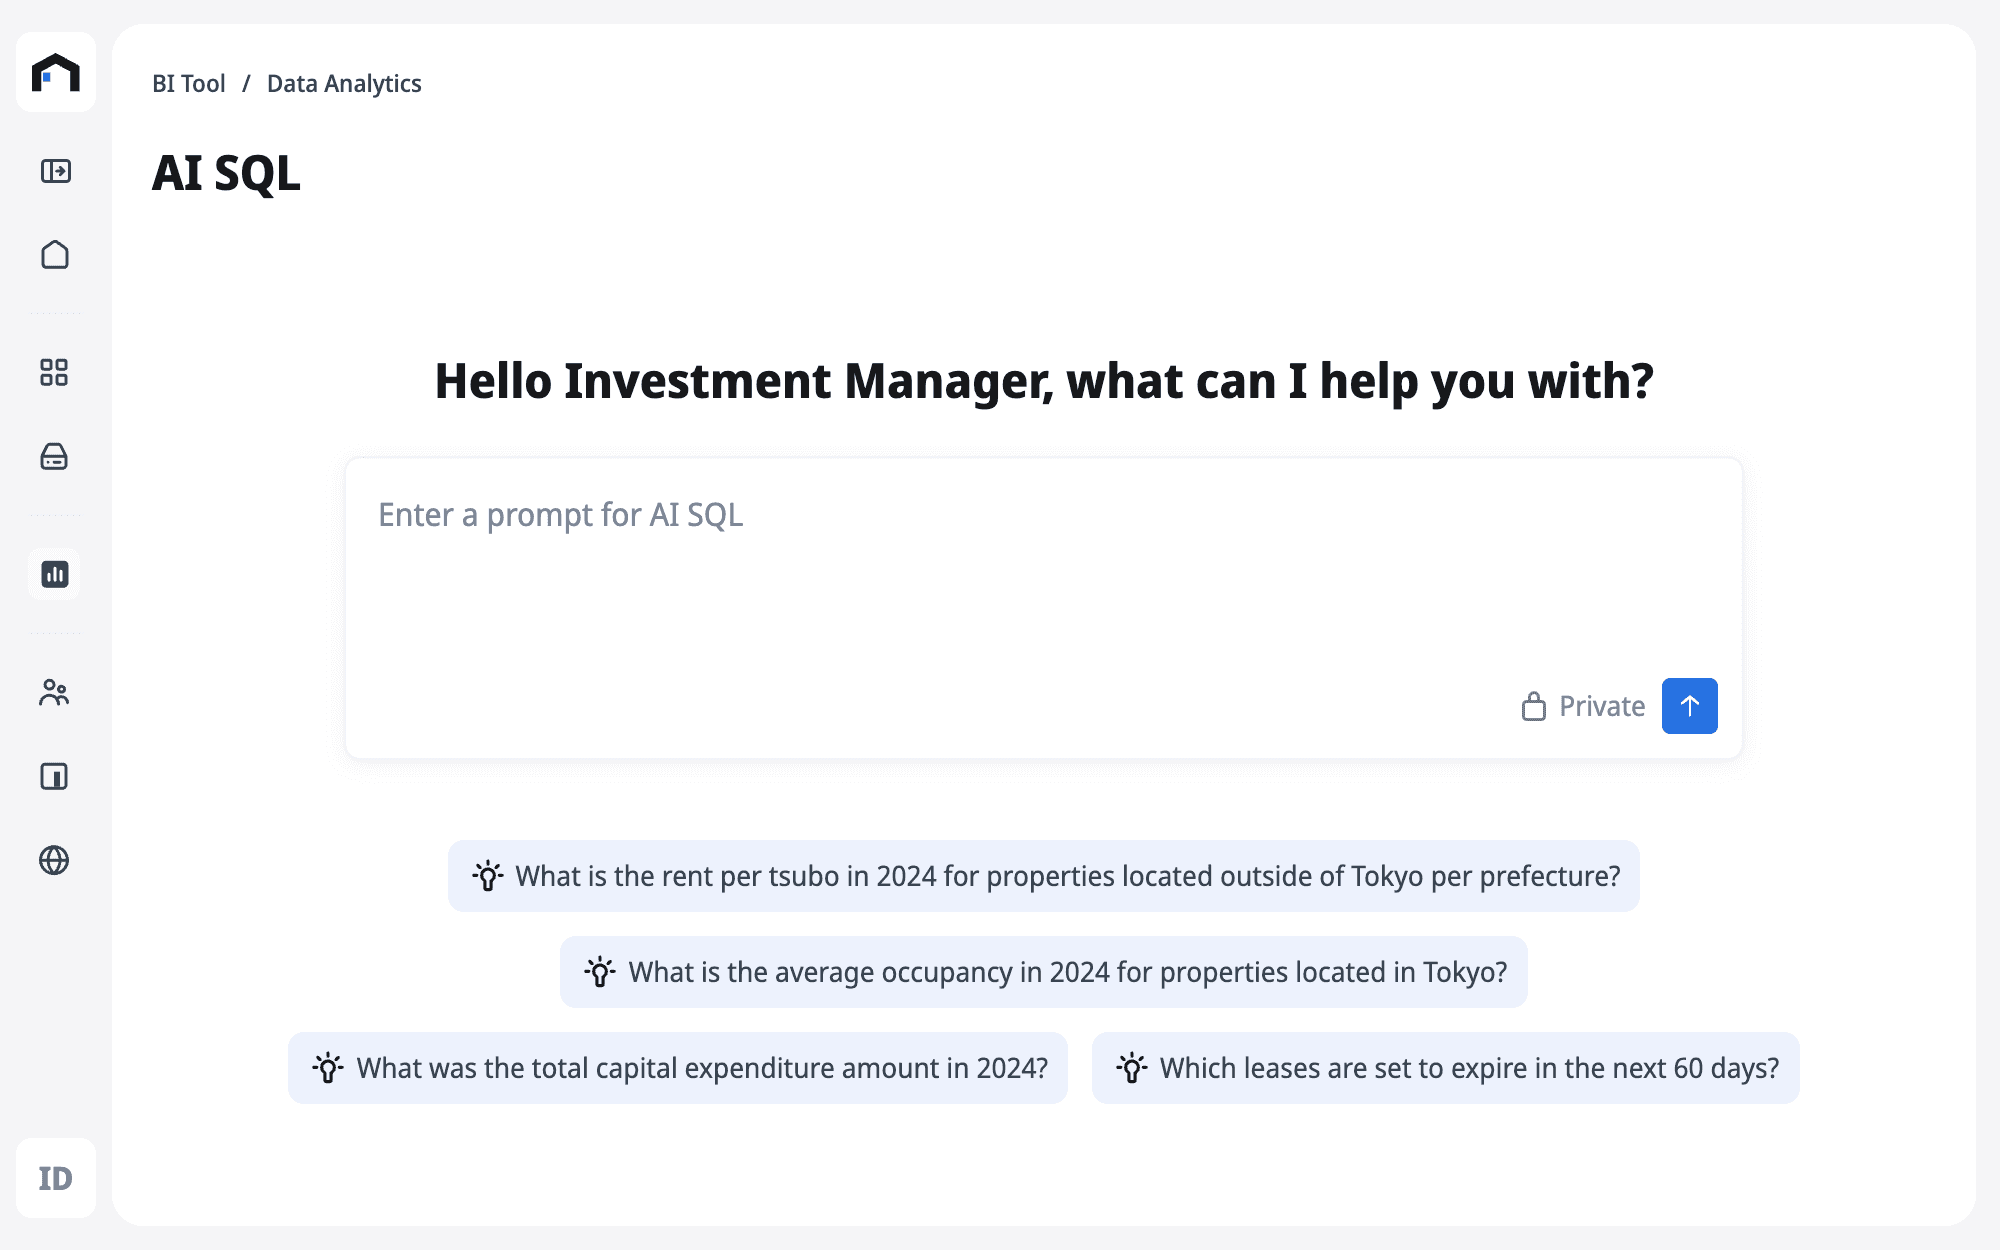Viewport: 2000px width, 1250px height.
Task: Click the lightbulb icon on the leases suggestion
Action: [x=1132, y=1068]
